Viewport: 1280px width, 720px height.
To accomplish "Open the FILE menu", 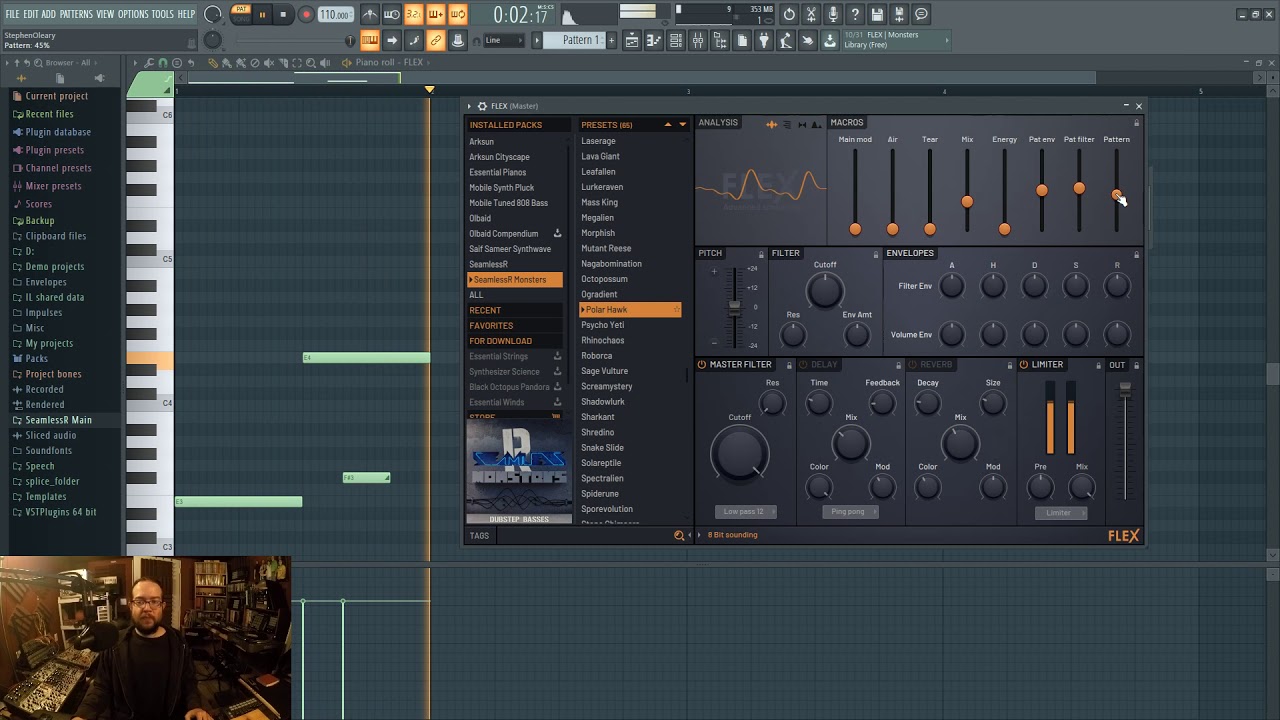I will pyautogui.click(x=12, y=14).
